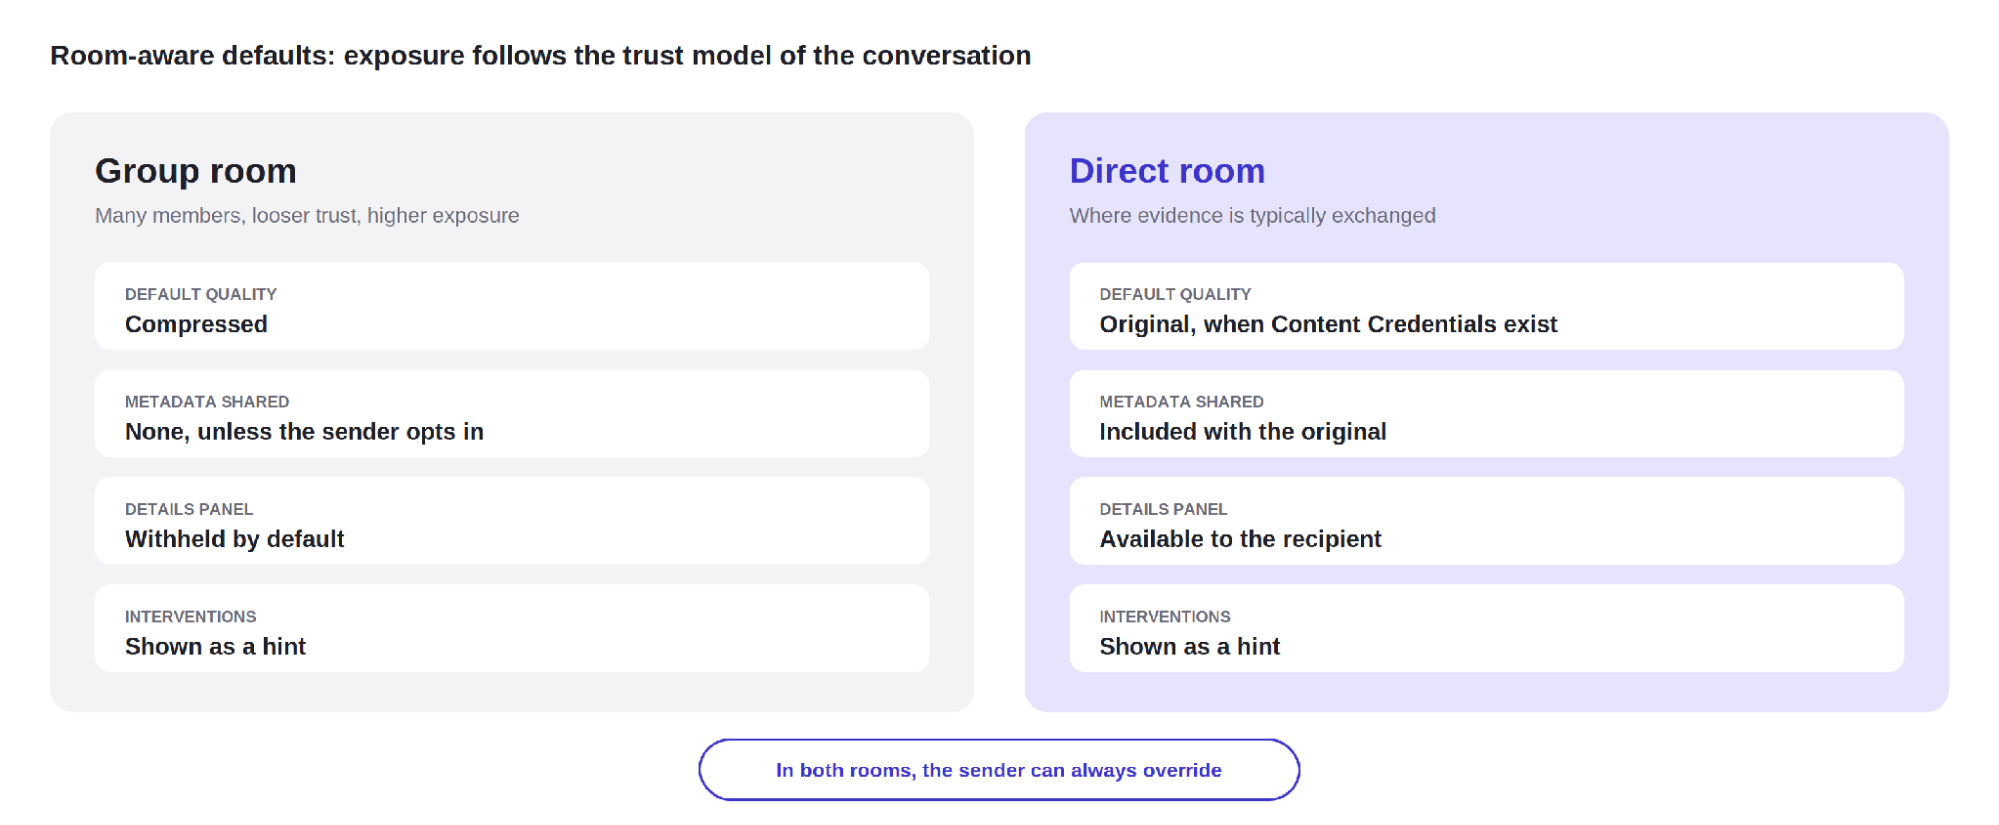Select the Direct room "METADATA SHARED" label
The width and height of the screenshot is (1999, 825).
point(1181,402)
